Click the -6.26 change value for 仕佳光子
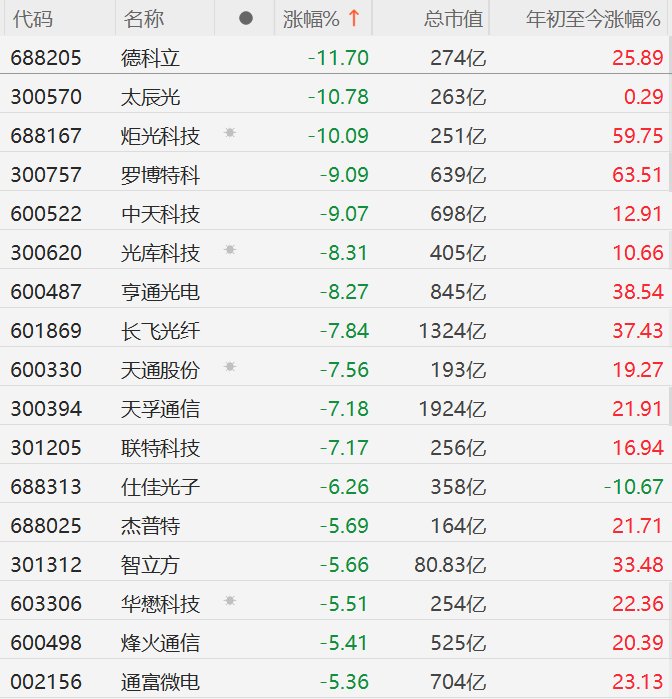The image size is (672, 699). coord(344,487)
